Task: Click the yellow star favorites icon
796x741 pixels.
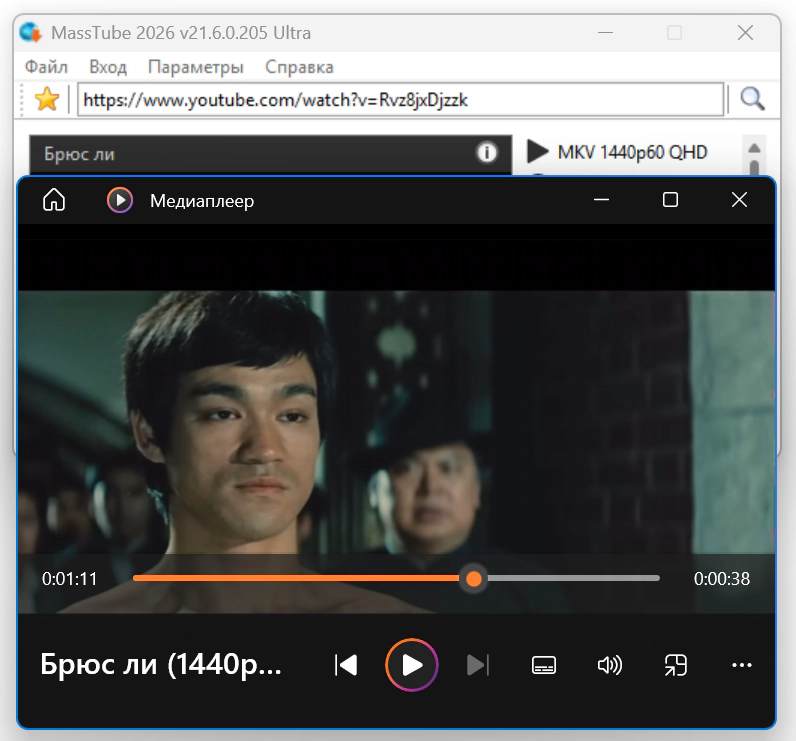Action: coord(47,99)
